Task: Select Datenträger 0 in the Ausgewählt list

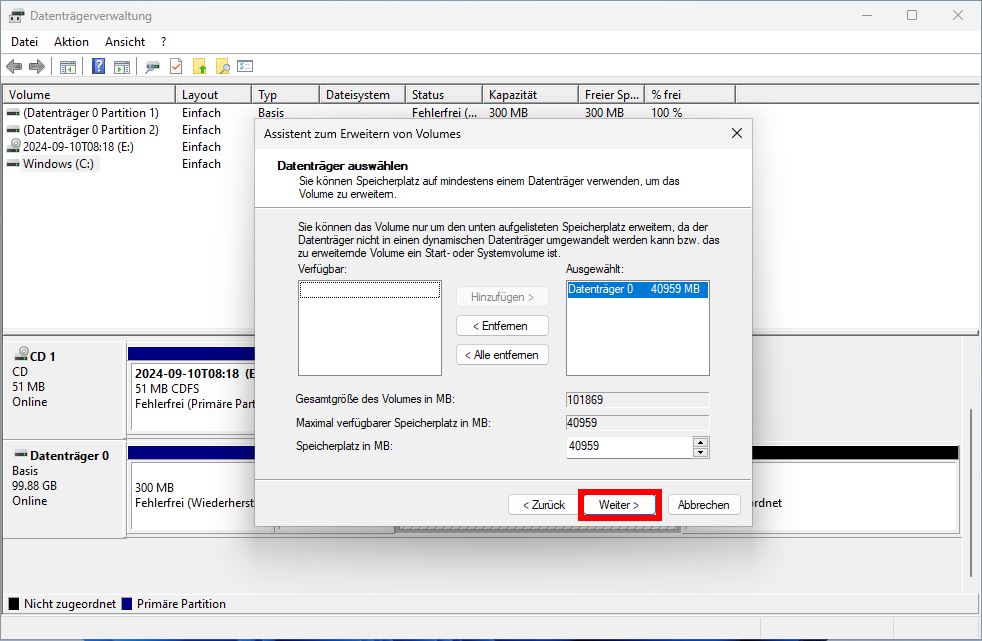Action: [637, 289]
